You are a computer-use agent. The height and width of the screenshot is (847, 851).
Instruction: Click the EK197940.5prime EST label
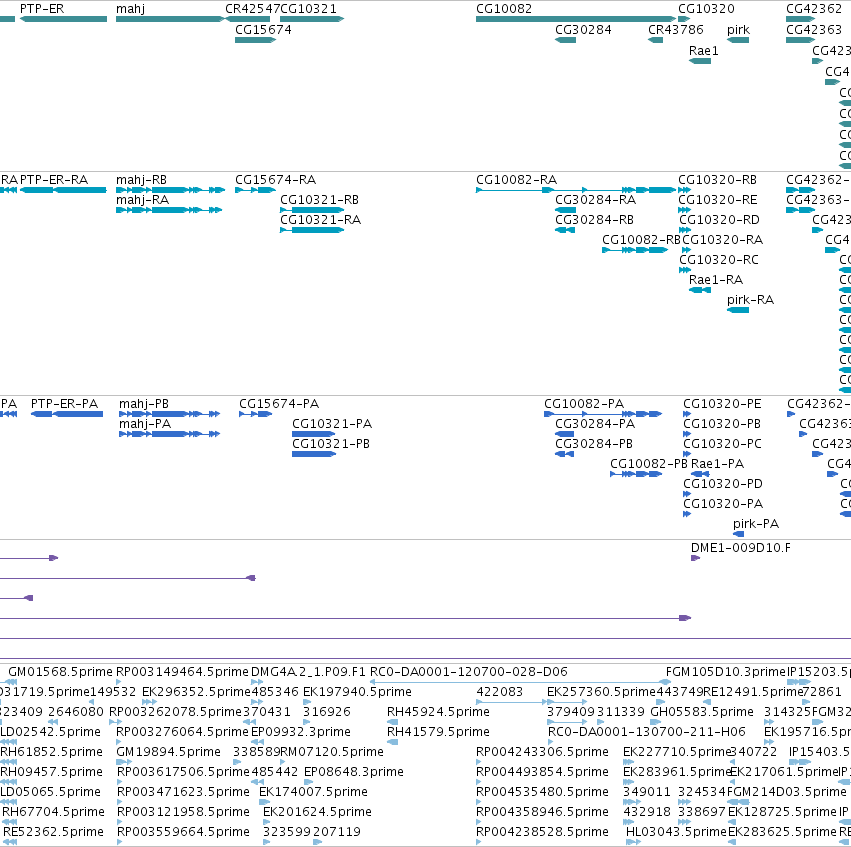(x=357, y=692)
